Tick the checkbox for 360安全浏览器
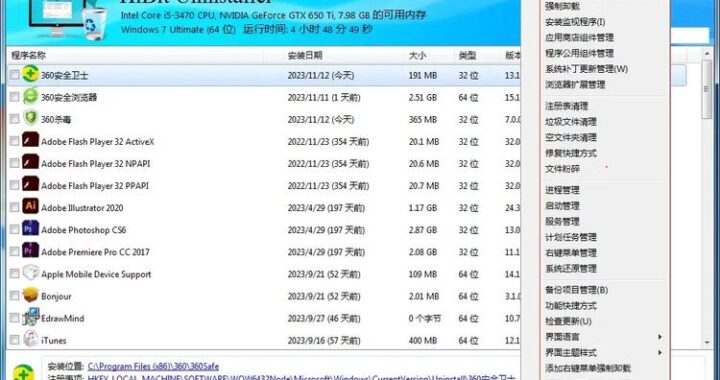Image resolution: width=720 pixels, height=380 pixels. pos(15,96)
